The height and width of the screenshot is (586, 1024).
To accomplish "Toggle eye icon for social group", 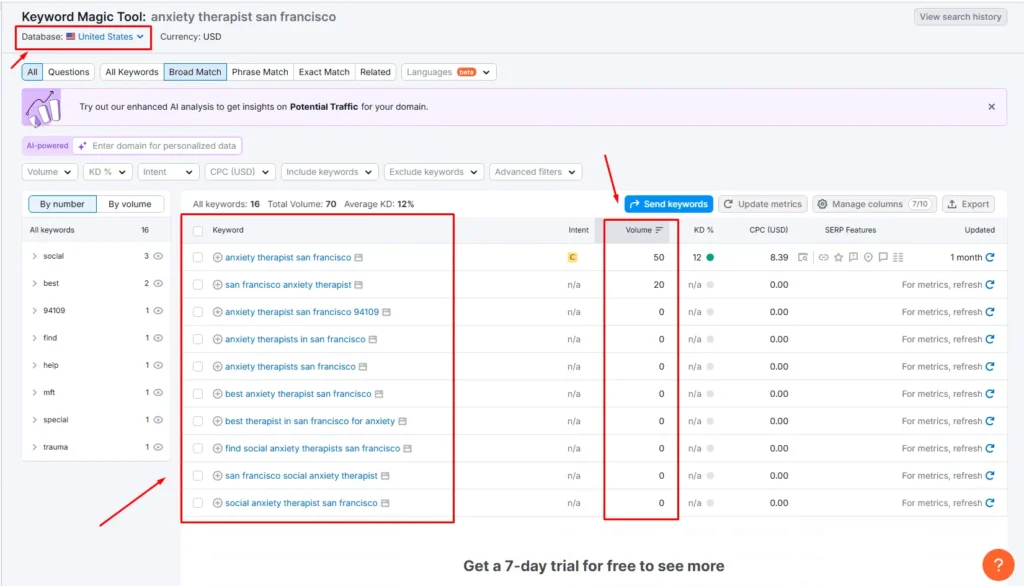I will (158, 256).
